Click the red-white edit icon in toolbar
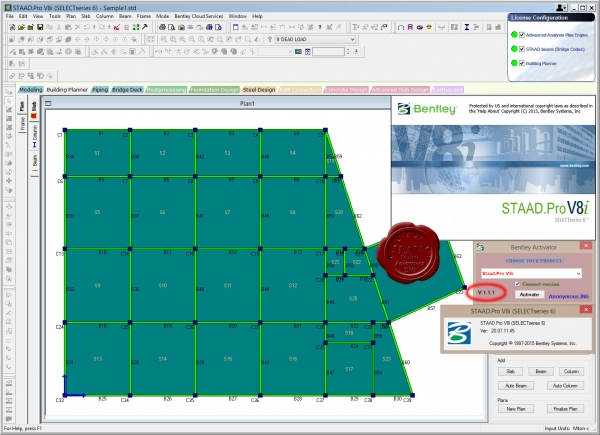Image resolution: width=600 pixels, height=435 pixels. (x=117, y=28)
